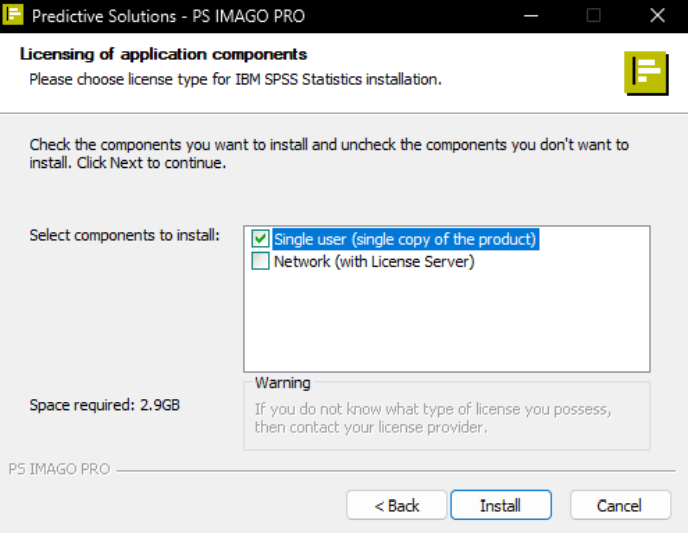Click the greyed-out maximize window button
The height and width of the screenshot is (533, 688).
[593, 16]
